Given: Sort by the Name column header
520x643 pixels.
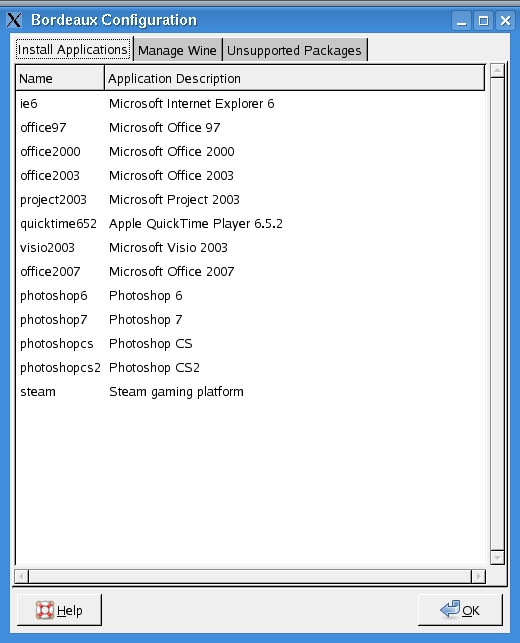Looking at the screenshot, I should click(x=60, y=78).
